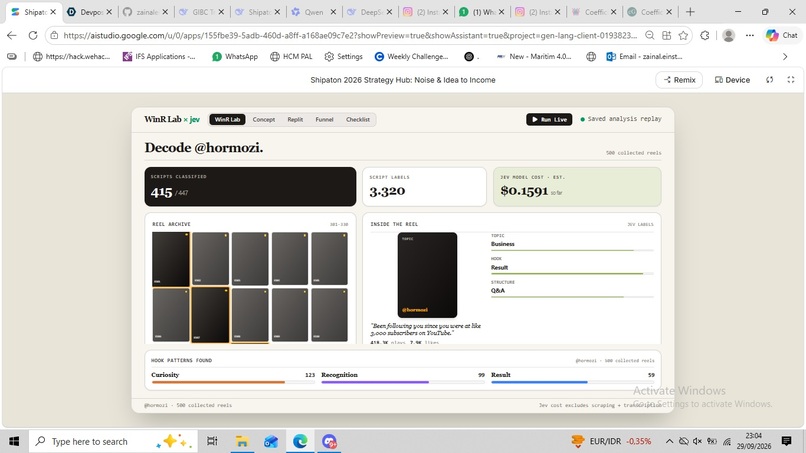Expand the bookmarks bar overflow chevron

(785, 57)
